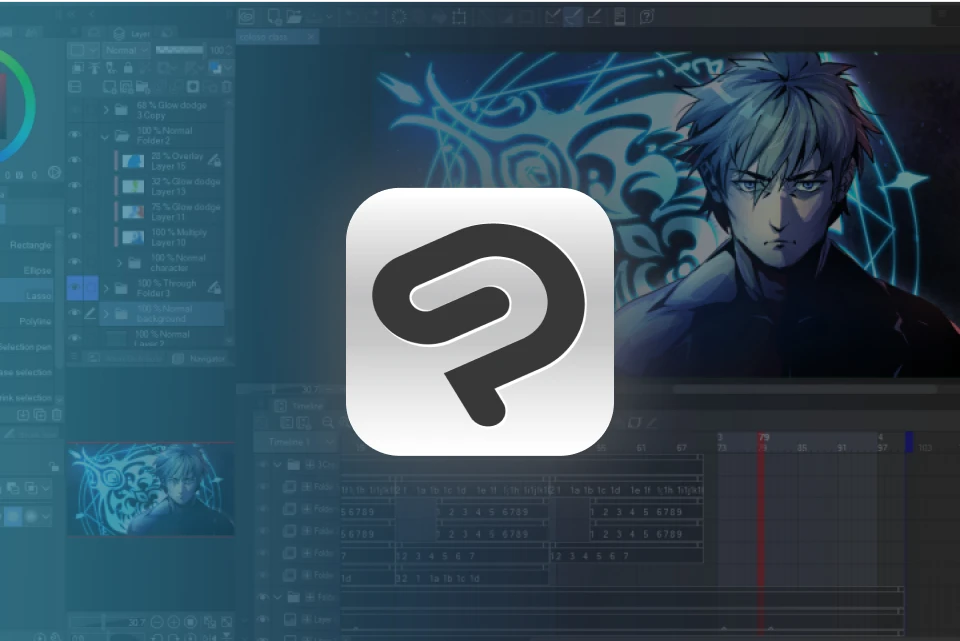Click the Navigator zoom out minus icon
The height and width of the screenshot is (641, 960).
point(157,622)
